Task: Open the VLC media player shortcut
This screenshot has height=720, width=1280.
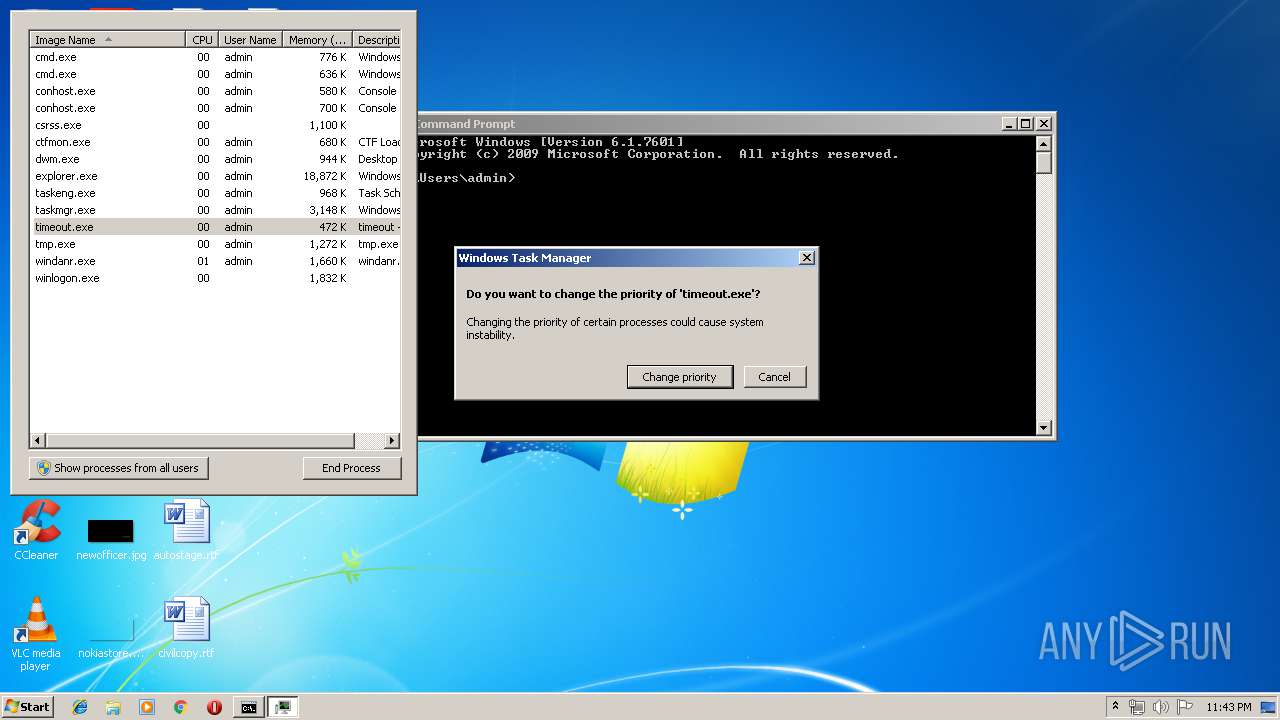Action: [x=36, y=634]
